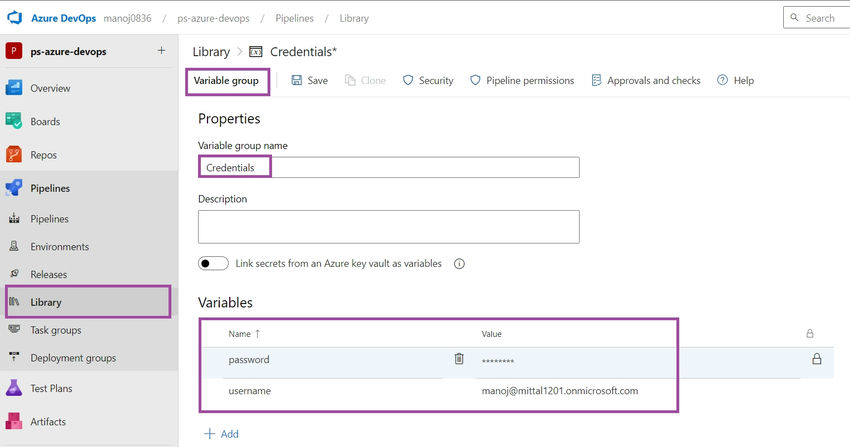The width and height of the screenshot is (850, 447).
Task: Open Pipeline permissions
Action: pyautogui.click(x=521, y=81)
